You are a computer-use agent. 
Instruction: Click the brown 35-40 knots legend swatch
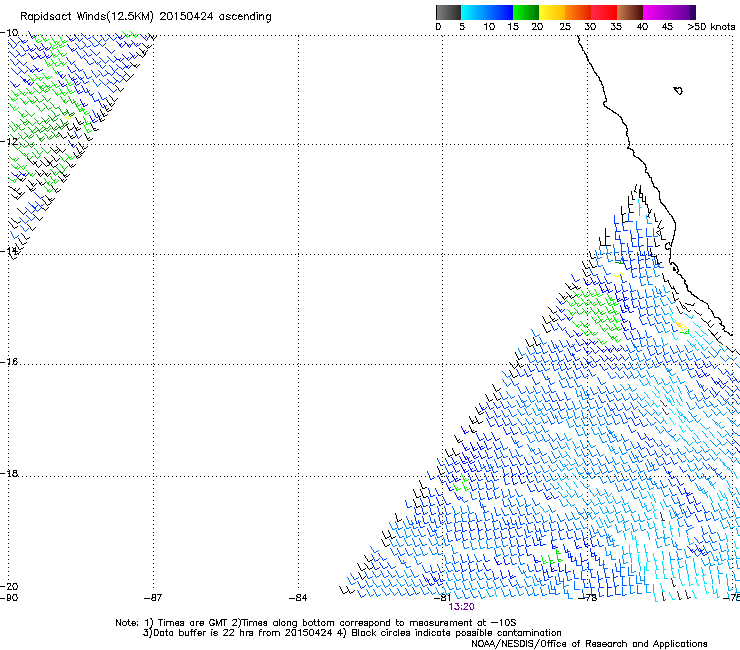630,12
